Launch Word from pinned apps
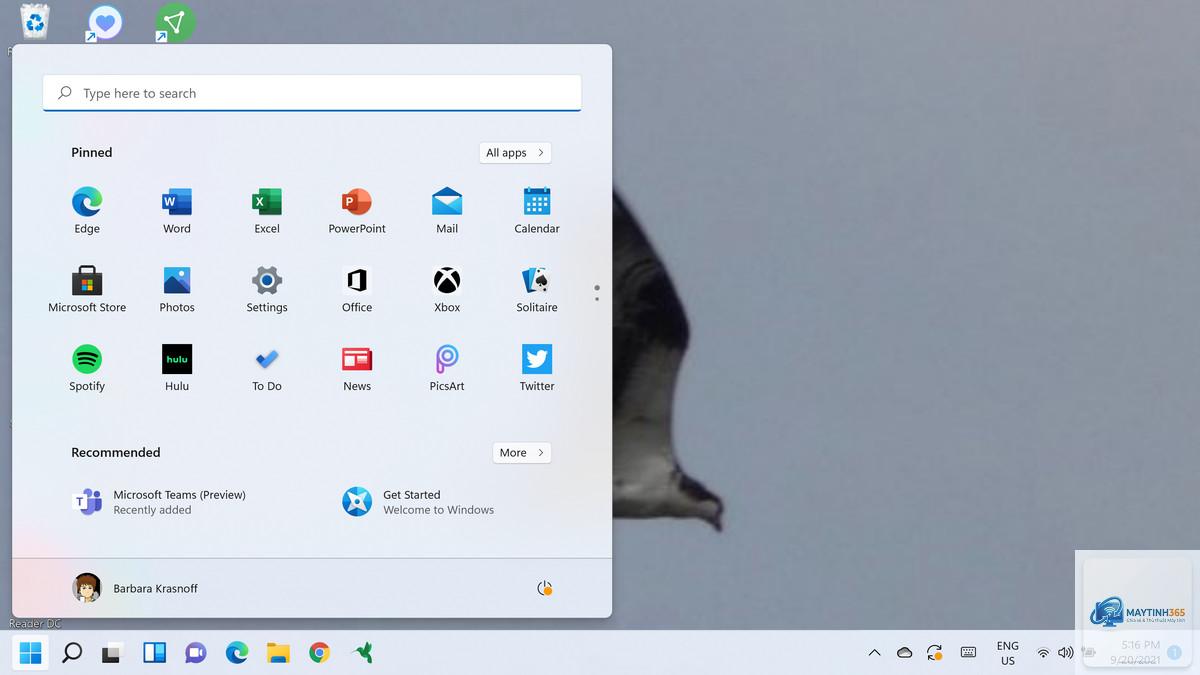The height and width of the screenshot is (675, 1200). click(177, 211)
